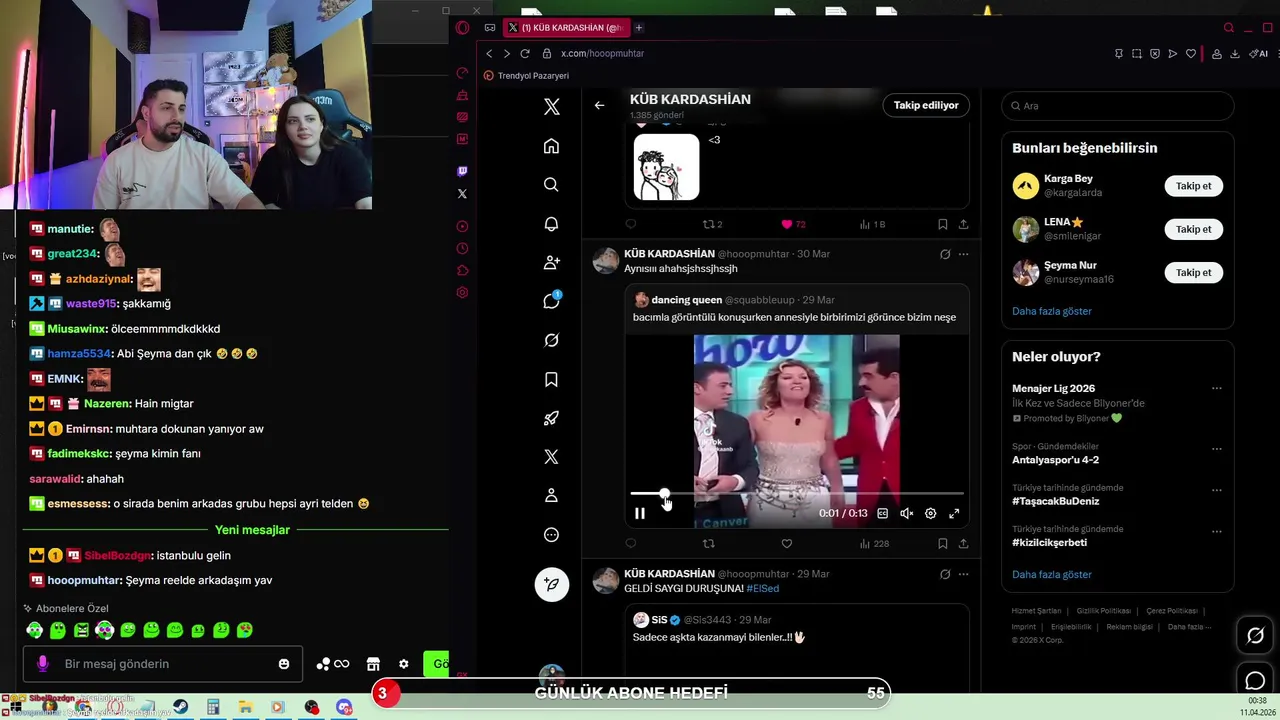Click in the Ara search field
This screenshot has height=720, width=1280.
1117,106
